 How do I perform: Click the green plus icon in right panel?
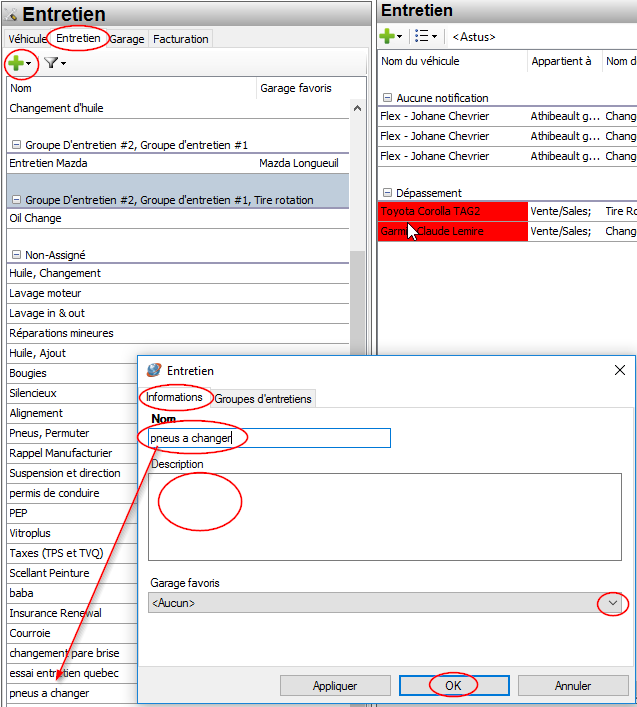pos(388,37)
